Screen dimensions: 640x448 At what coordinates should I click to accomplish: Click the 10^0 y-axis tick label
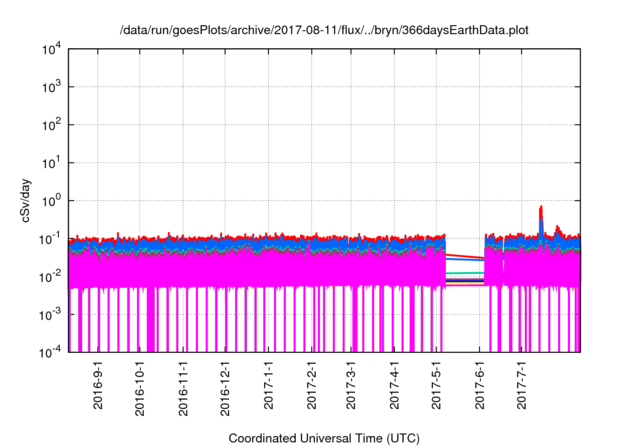[x=52, y=202]
